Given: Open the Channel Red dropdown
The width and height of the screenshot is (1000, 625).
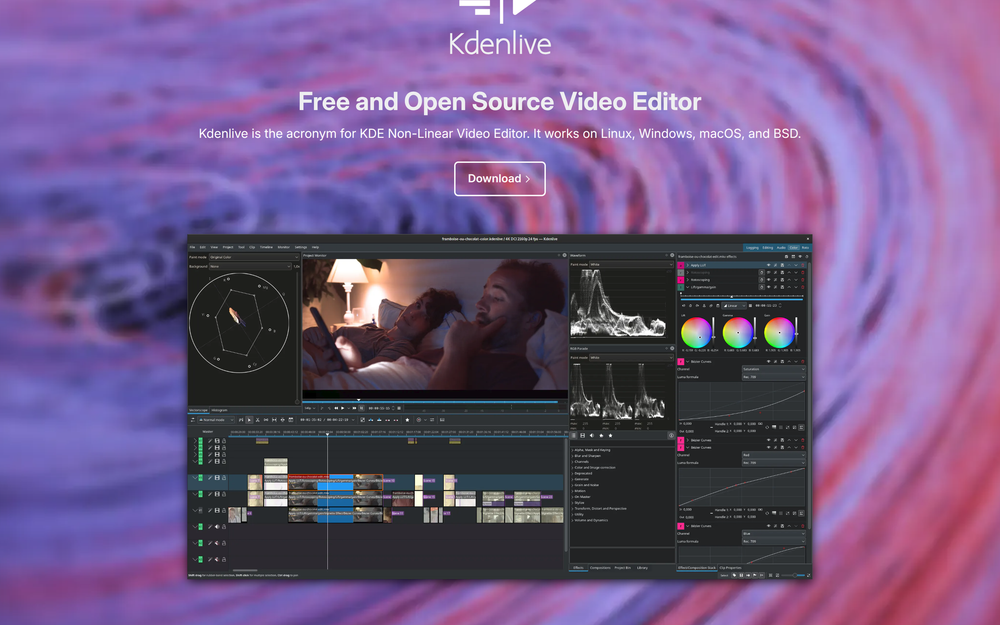Looking at the screenshot, I should point(773,455).
